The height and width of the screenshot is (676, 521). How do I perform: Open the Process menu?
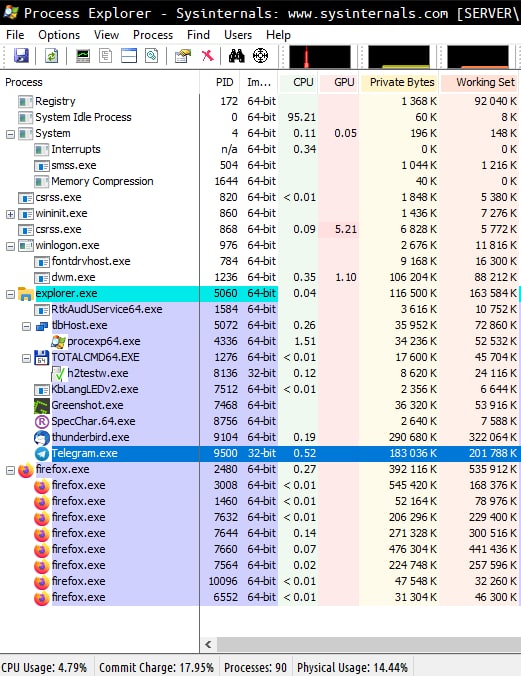153,34
